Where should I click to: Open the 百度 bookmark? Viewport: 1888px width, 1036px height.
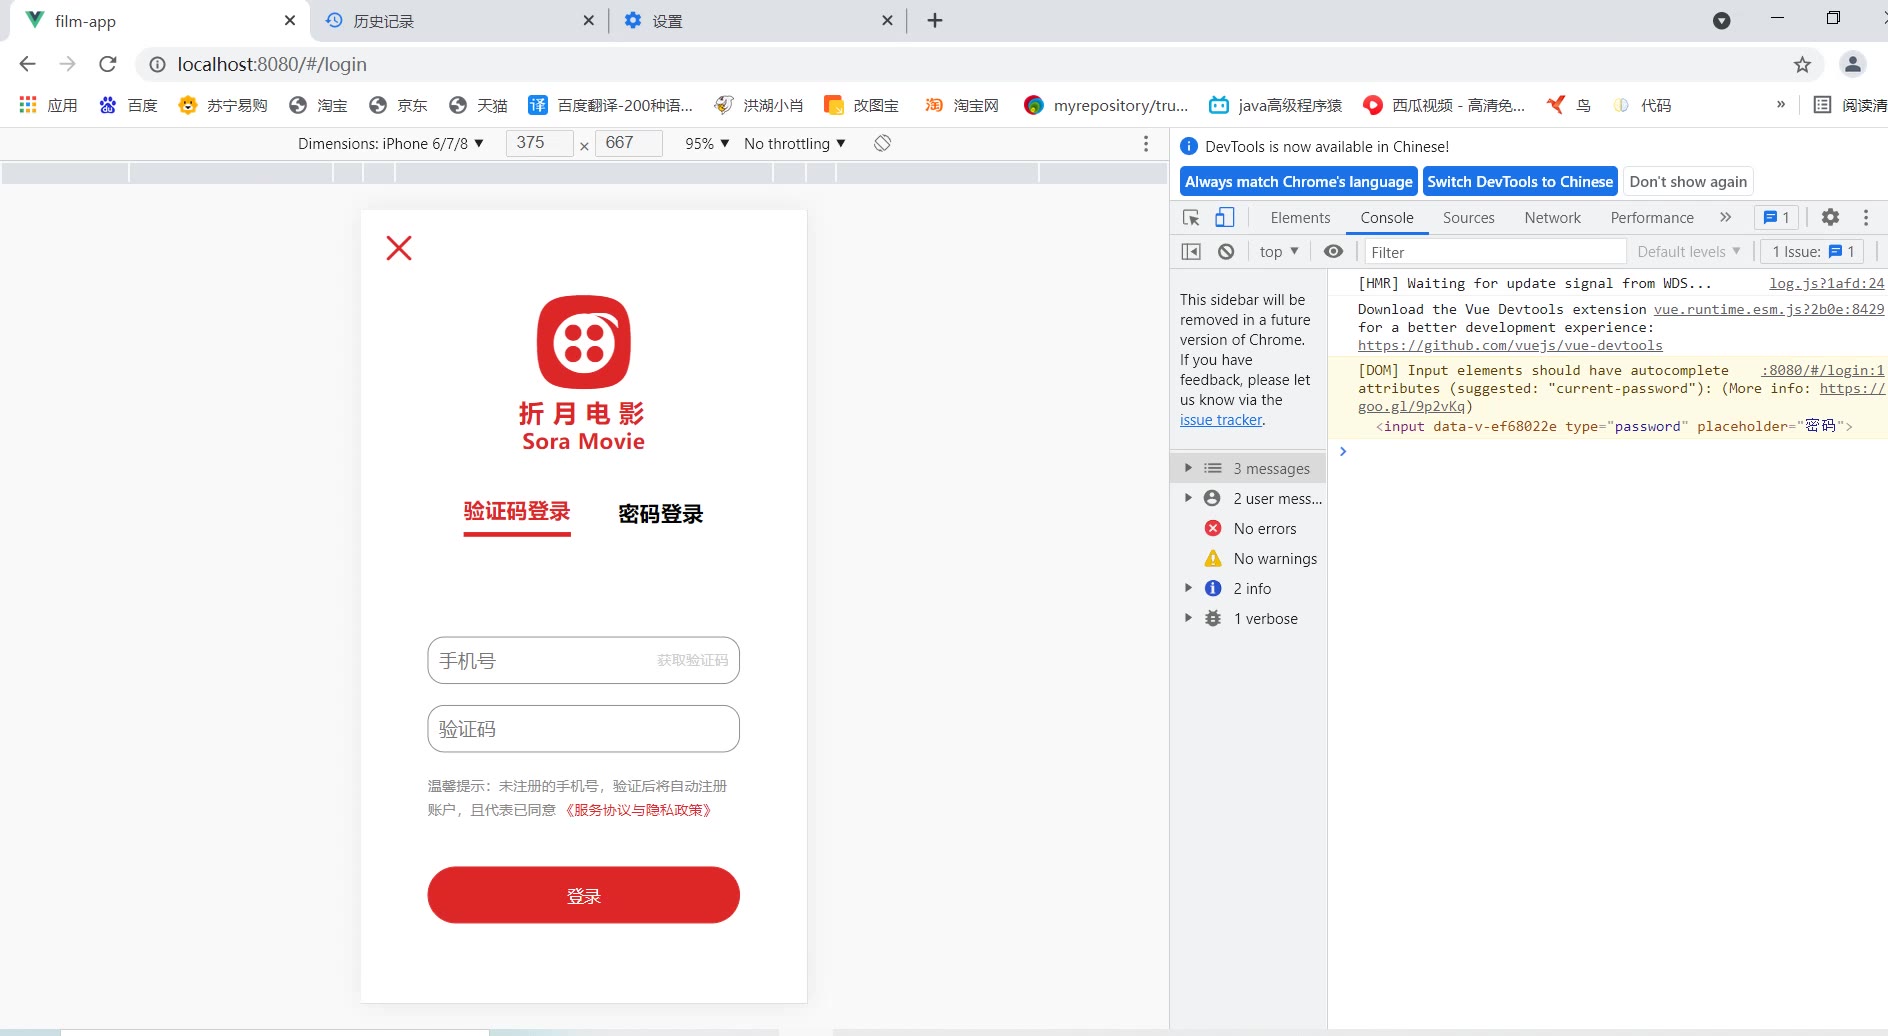tap(129, 105)
